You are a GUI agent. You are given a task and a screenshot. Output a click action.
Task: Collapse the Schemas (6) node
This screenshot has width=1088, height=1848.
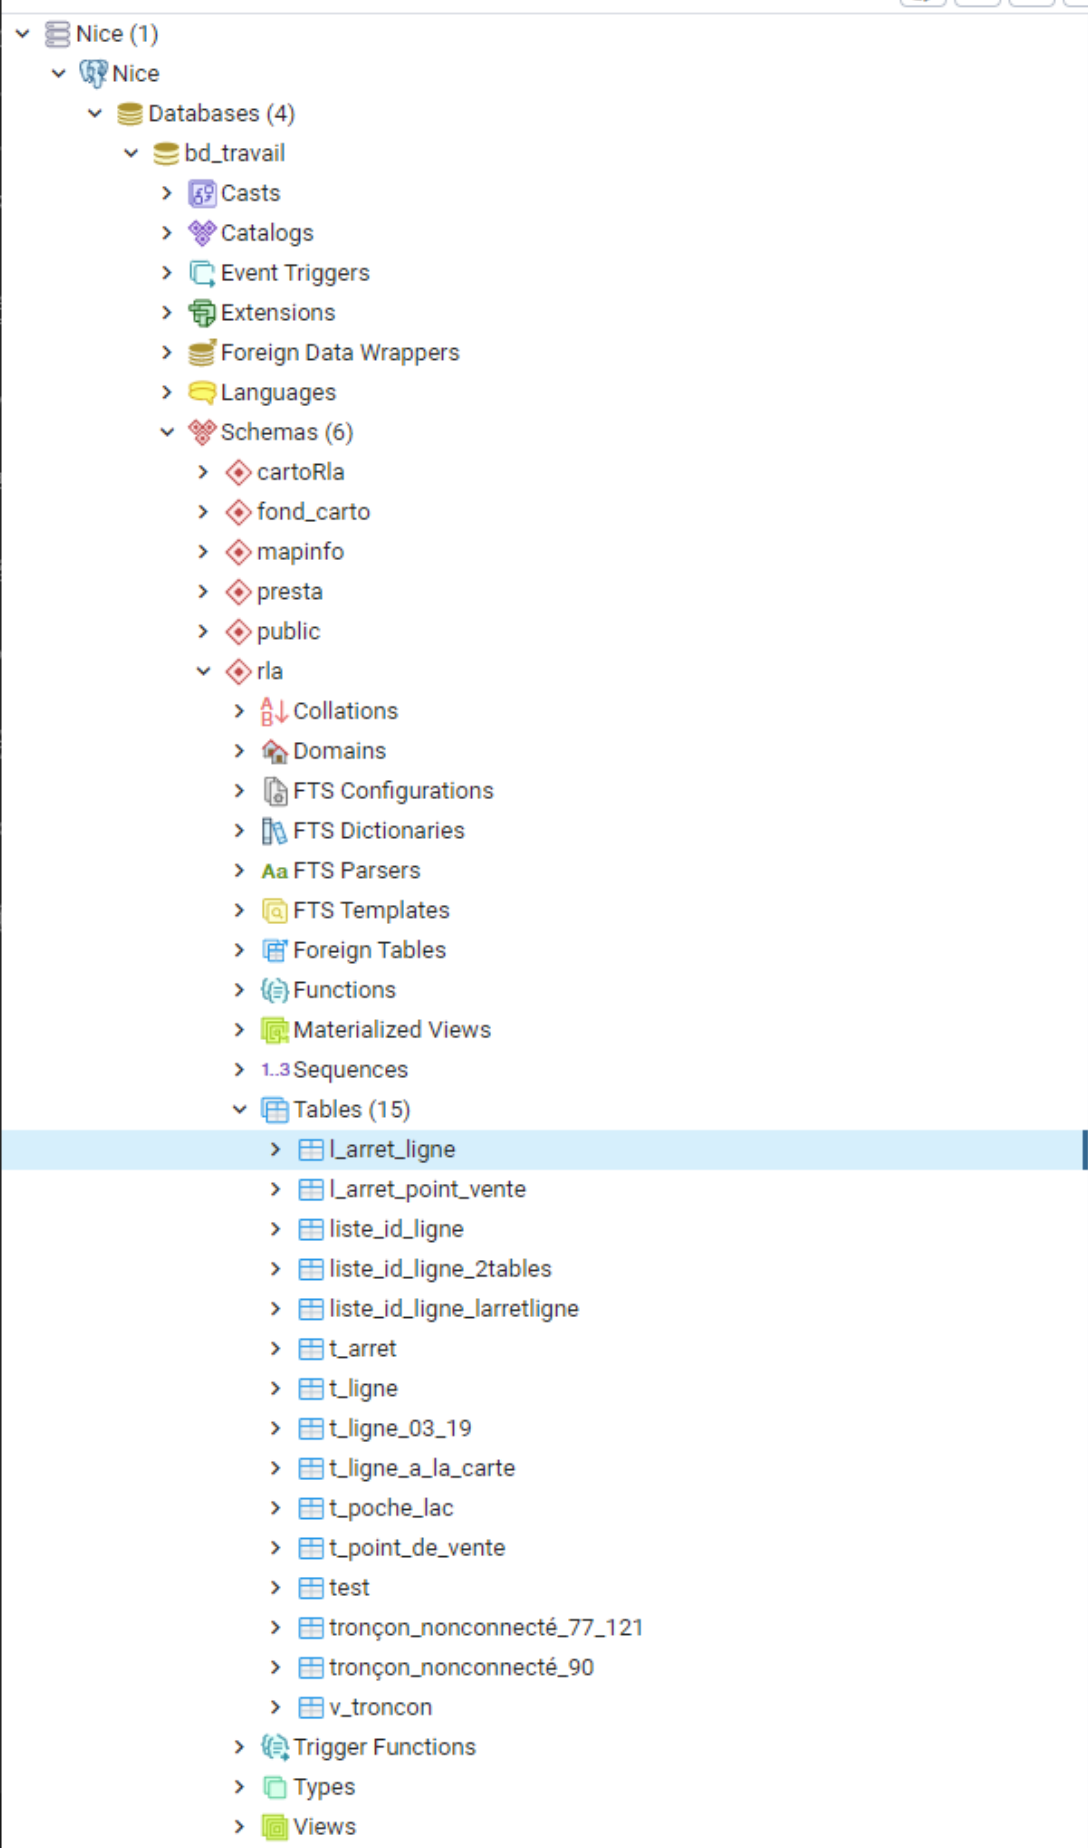pos(167,432)
